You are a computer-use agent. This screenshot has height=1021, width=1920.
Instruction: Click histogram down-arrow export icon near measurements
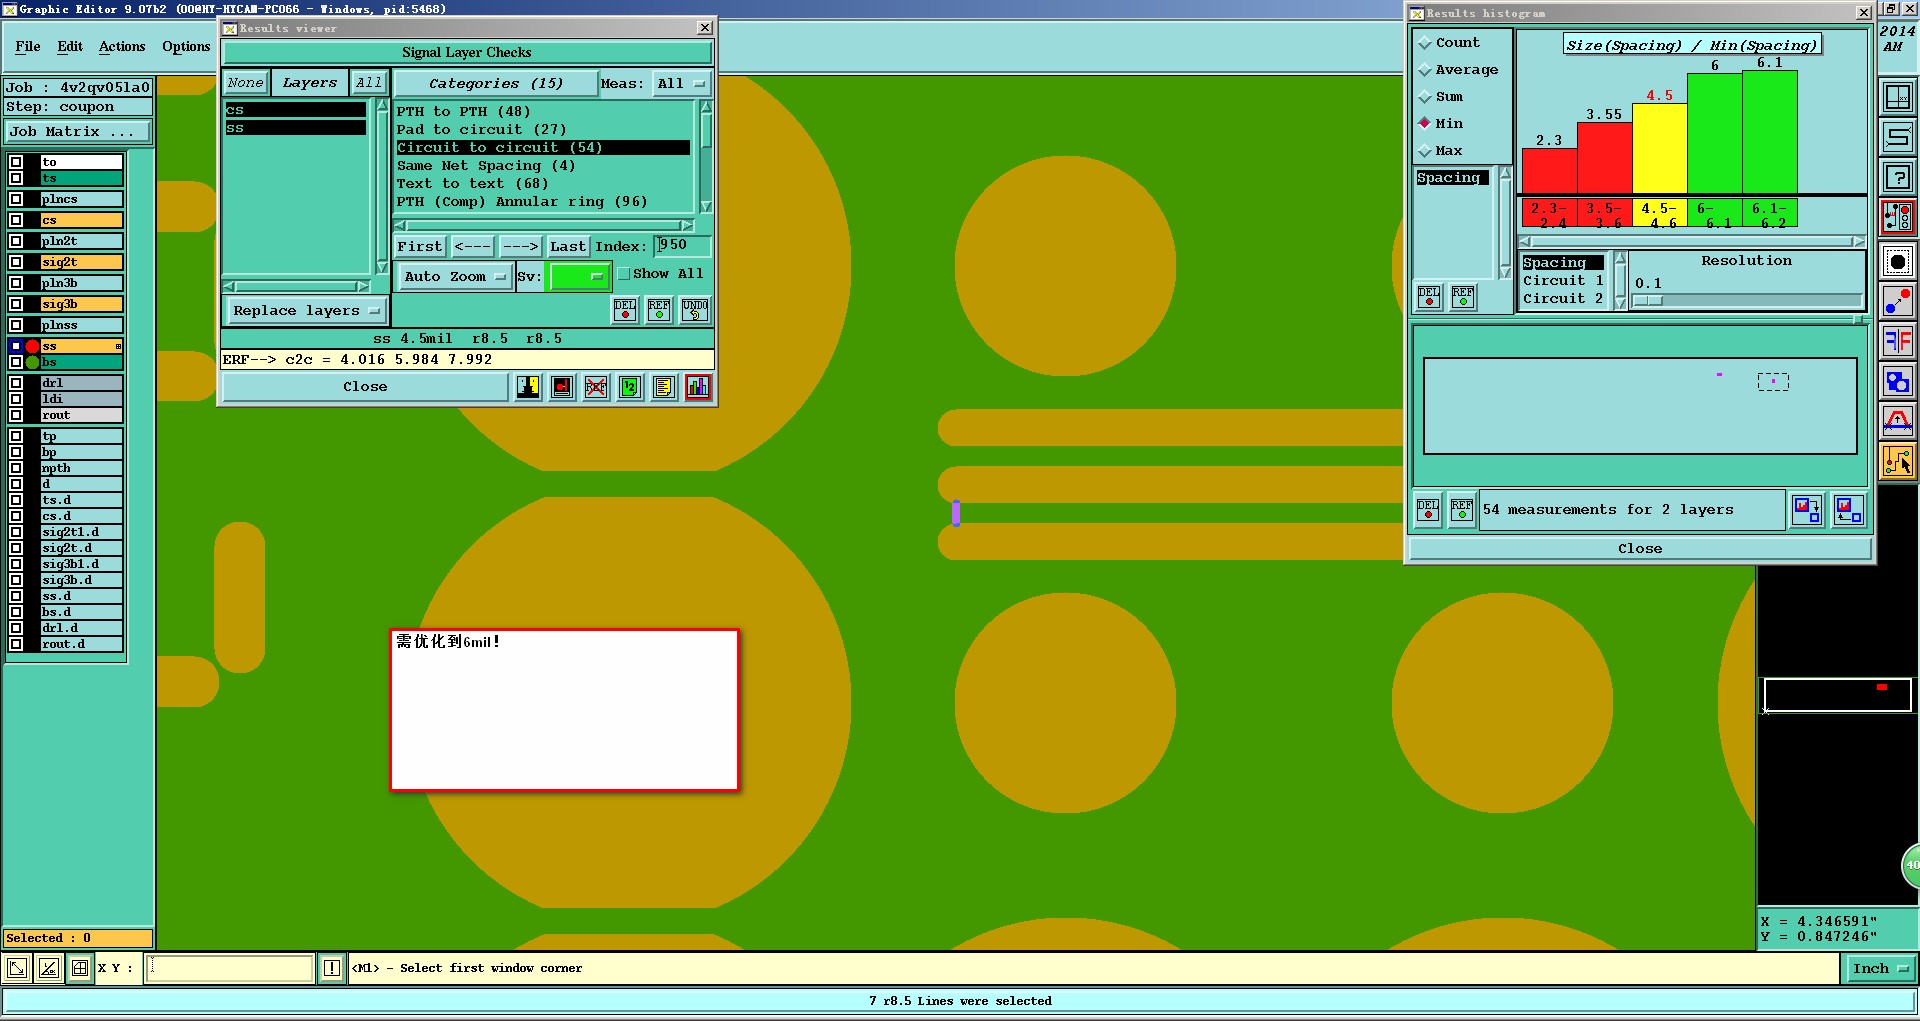click(x=1807, y=510)
